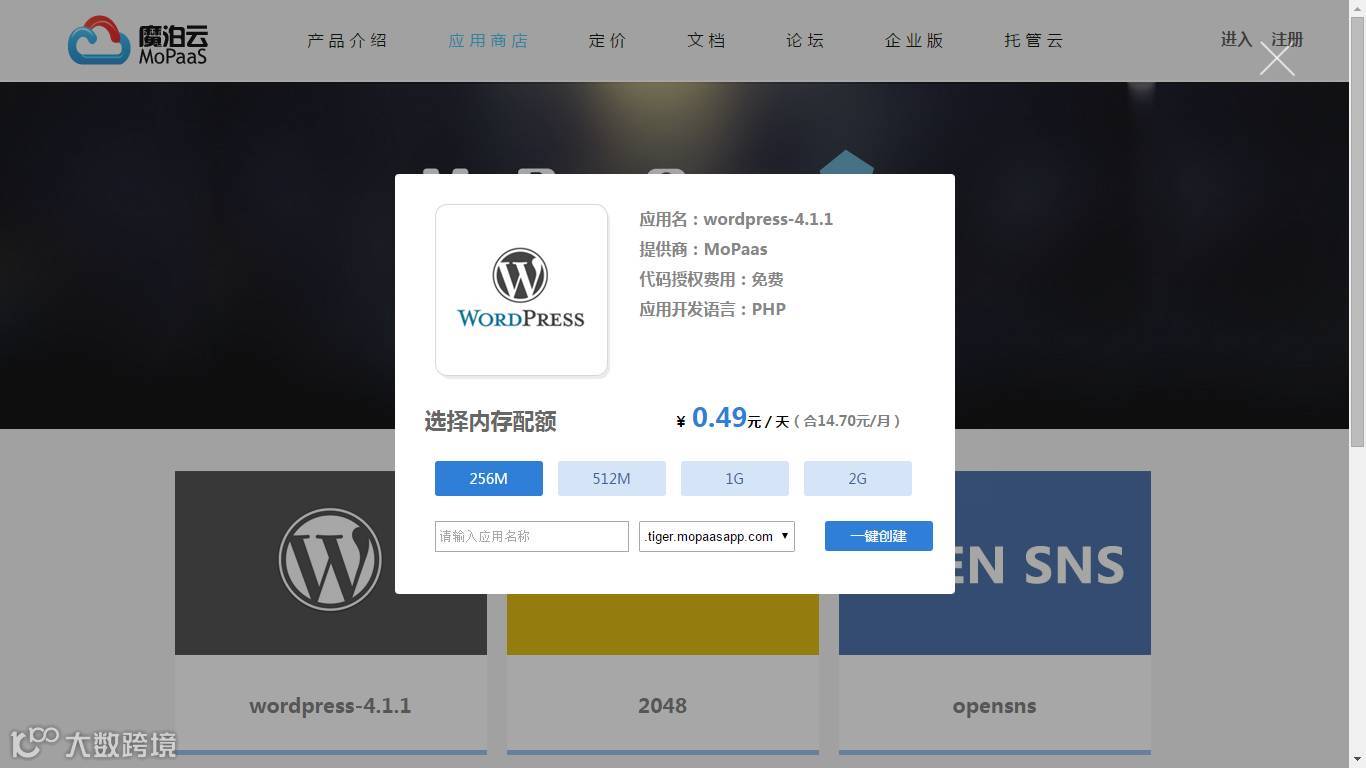Click the scrollbar up arrow
This screenshot has width=1366, height=768.
coord(1357,7)
